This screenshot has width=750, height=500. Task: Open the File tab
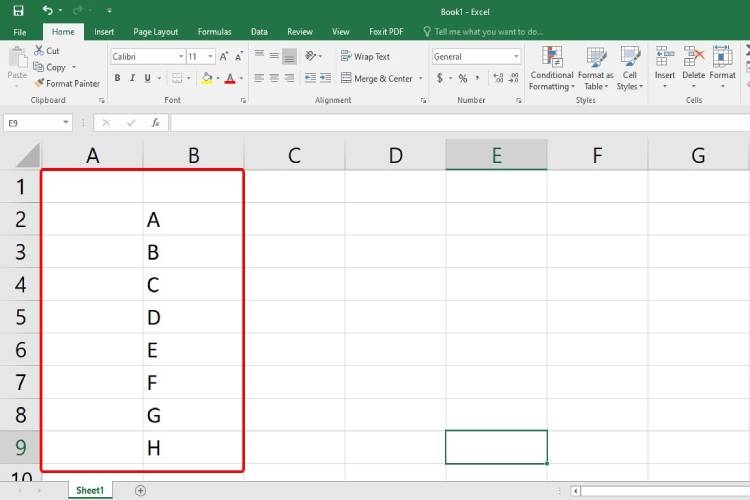20,32
